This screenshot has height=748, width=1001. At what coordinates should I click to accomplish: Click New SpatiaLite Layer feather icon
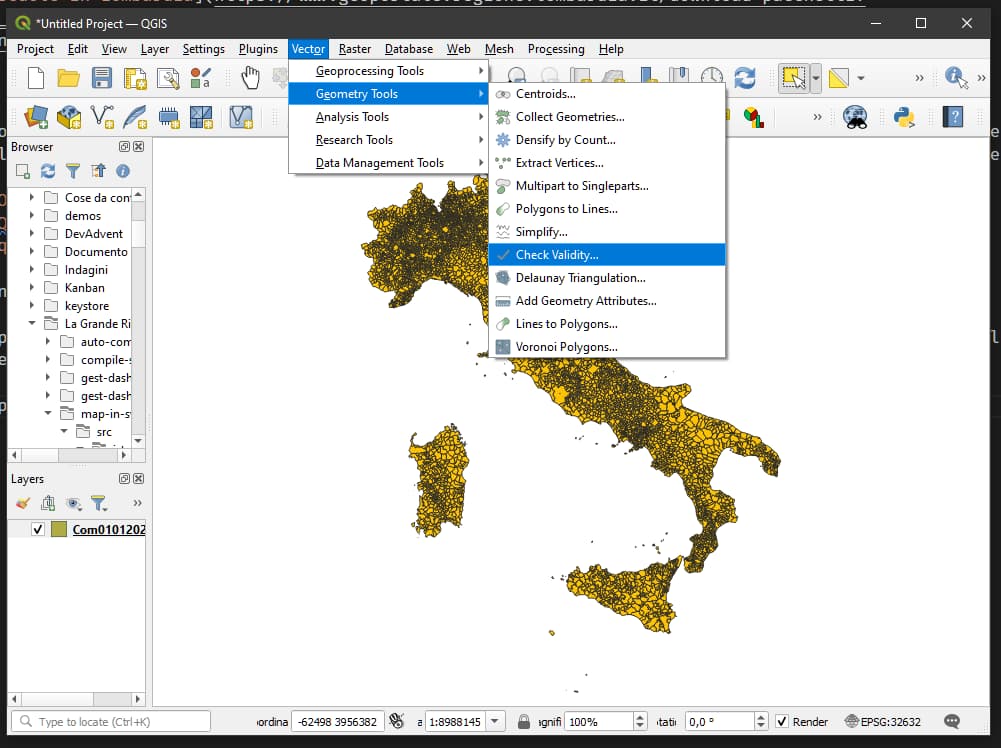[135, 117]
